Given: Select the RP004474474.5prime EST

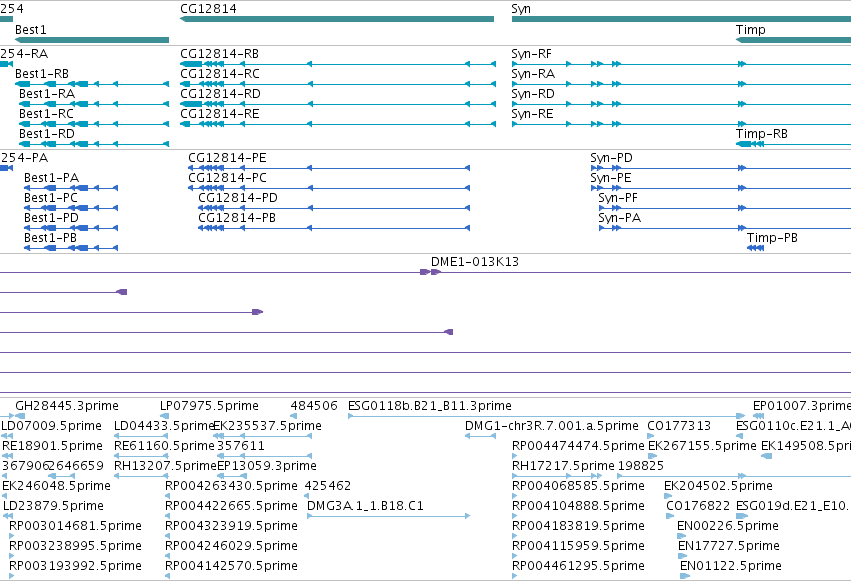Looking at the screenshot, I should pyautogui.click(x=515, y=456).
